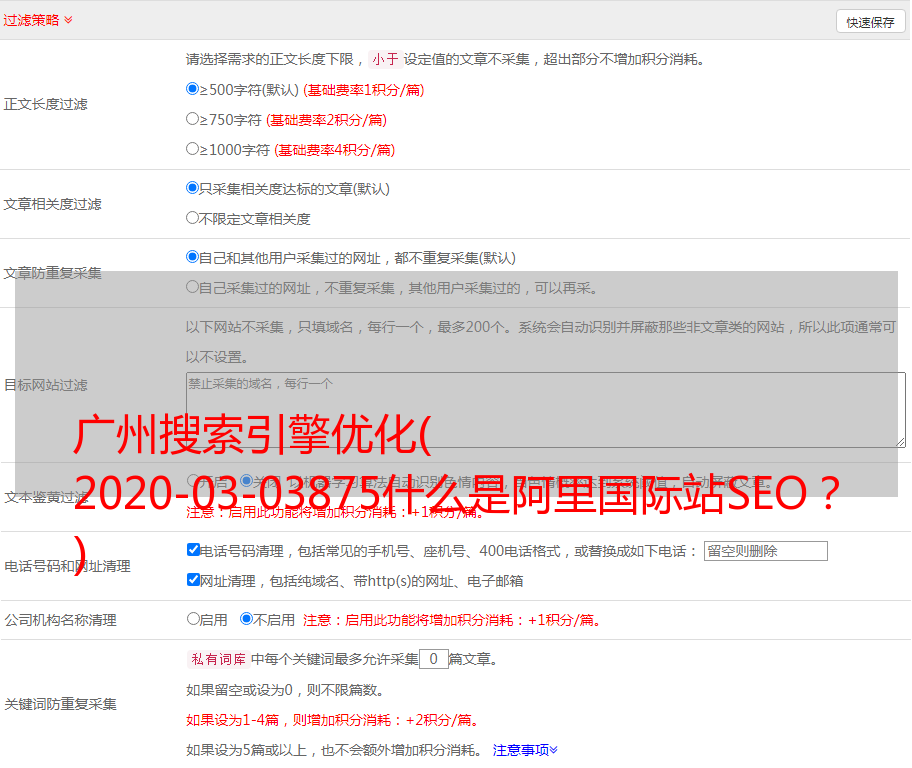912x768 pixels.
Task: Choose 自己采集过的网址，不重复采集 radio option
Action: click(193, 287)
